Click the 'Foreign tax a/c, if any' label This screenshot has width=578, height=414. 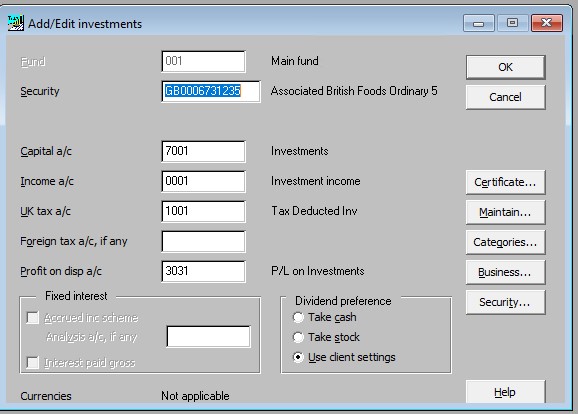[74, 241]
